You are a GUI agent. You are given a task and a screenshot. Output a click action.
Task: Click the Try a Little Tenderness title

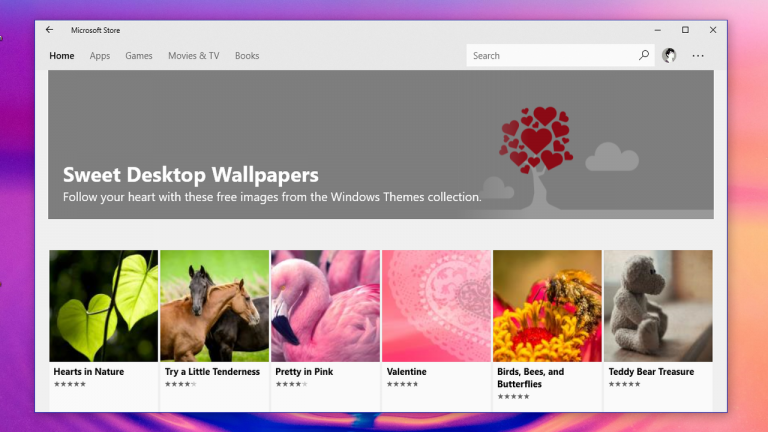pos(212,372)
